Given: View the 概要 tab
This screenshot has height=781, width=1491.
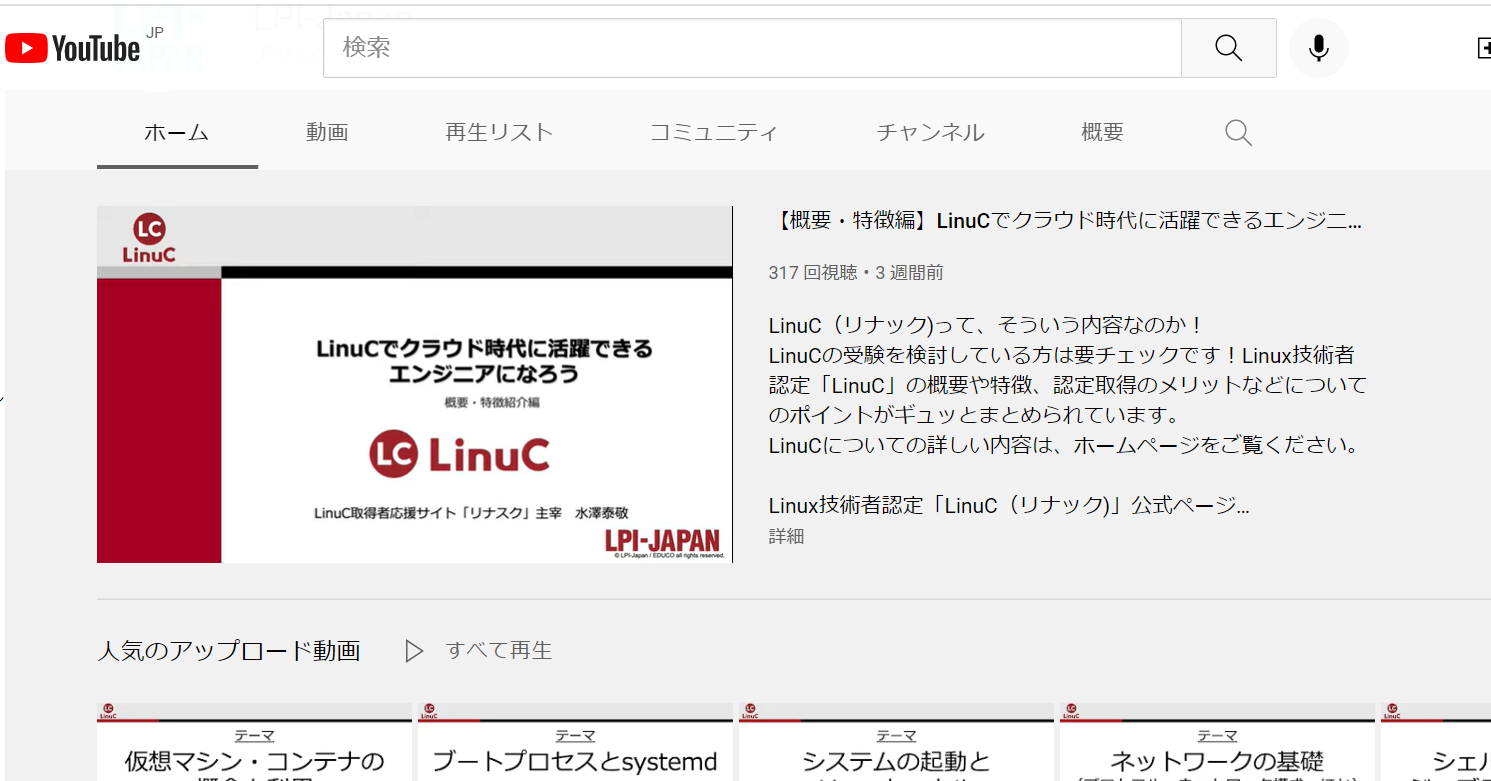Looking at the screenshot, I should (x=1102, y=132).
